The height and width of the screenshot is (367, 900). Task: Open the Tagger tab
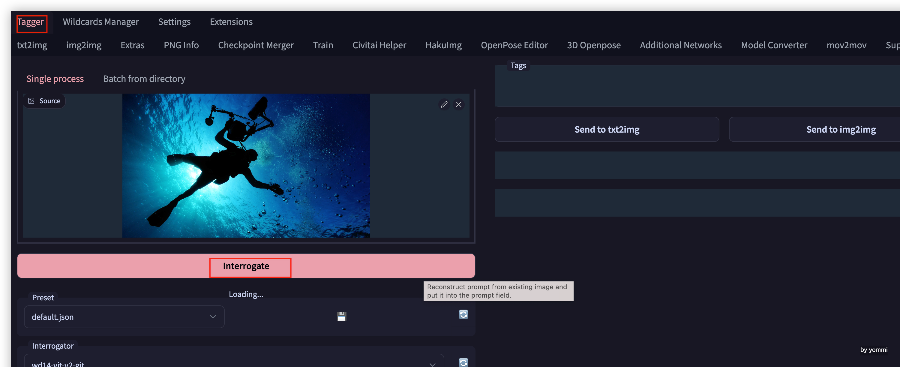point(31,22)
